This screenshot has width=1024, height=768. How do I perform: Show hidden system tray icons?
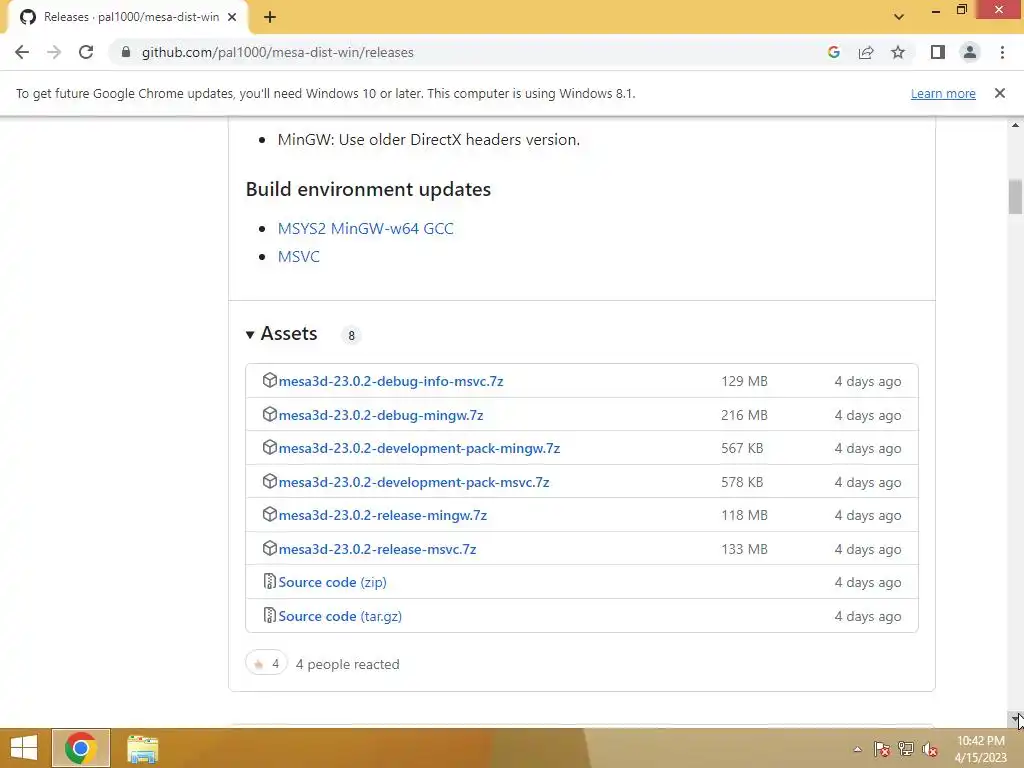(x=857, y=749)
